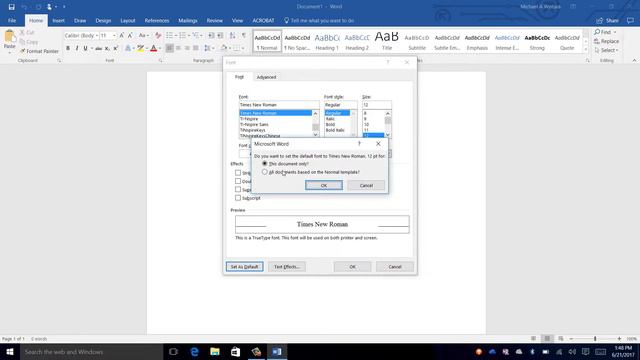Open the Mailings ribbon tab

188,20
